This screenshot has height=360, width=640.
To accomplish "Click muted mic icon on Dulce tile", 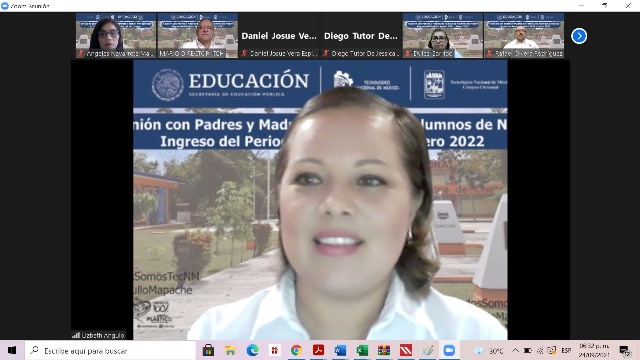I will click(x=408, y=53).
